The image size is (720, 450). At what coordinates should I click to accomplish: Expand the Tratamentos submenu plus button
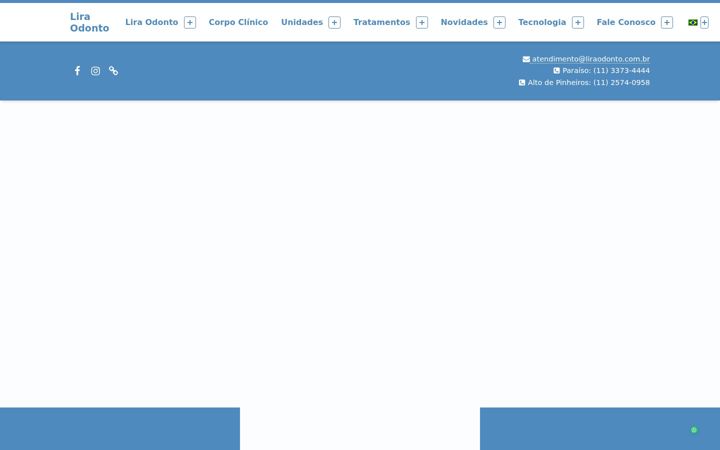pyautogui.click(x=422, y=22)
